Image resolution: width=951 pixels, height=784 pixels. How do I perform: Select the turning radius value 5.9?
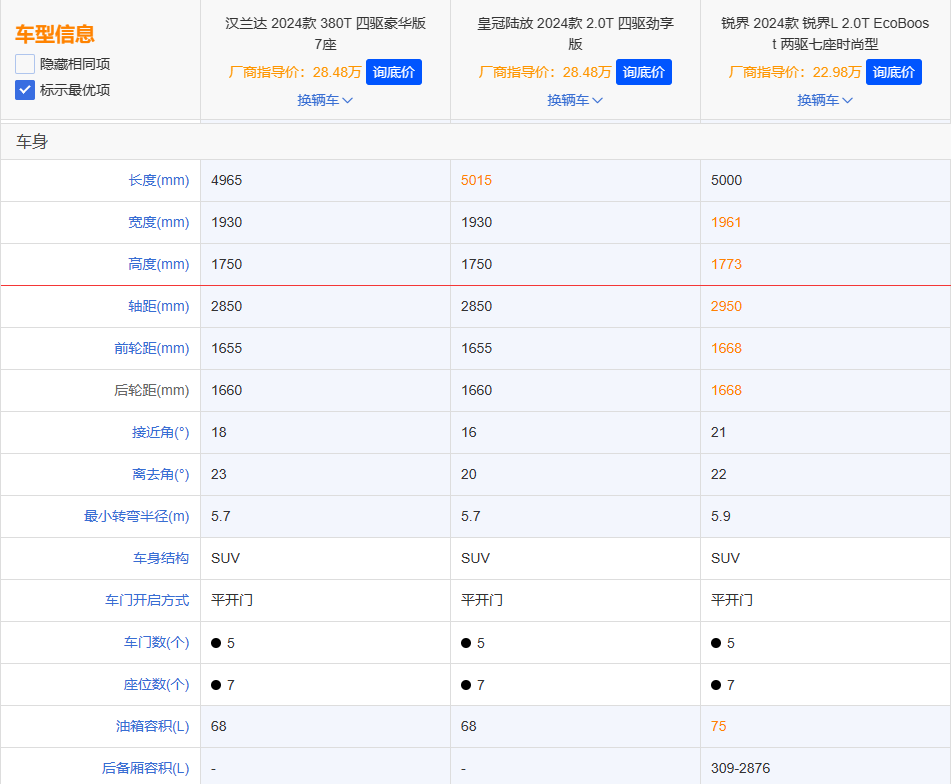click(x=721, y=516)
